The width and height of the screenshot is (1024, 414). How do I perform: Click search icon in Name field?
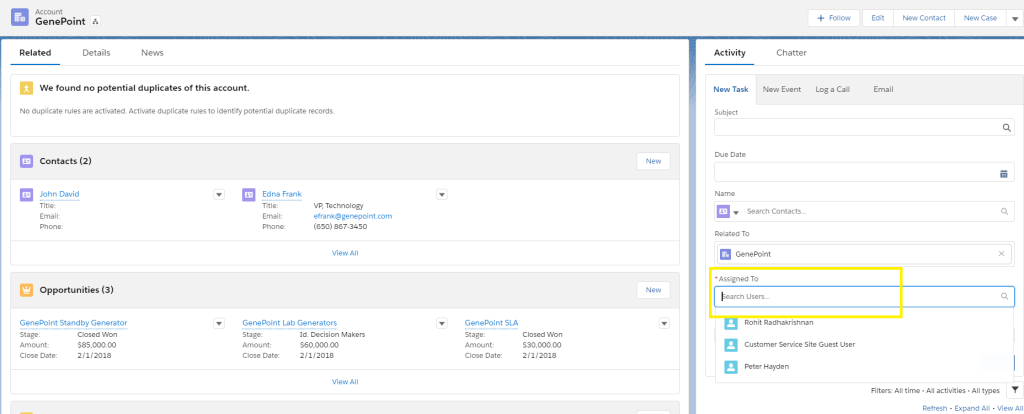pyautogui.click(x=1004, y=212)
